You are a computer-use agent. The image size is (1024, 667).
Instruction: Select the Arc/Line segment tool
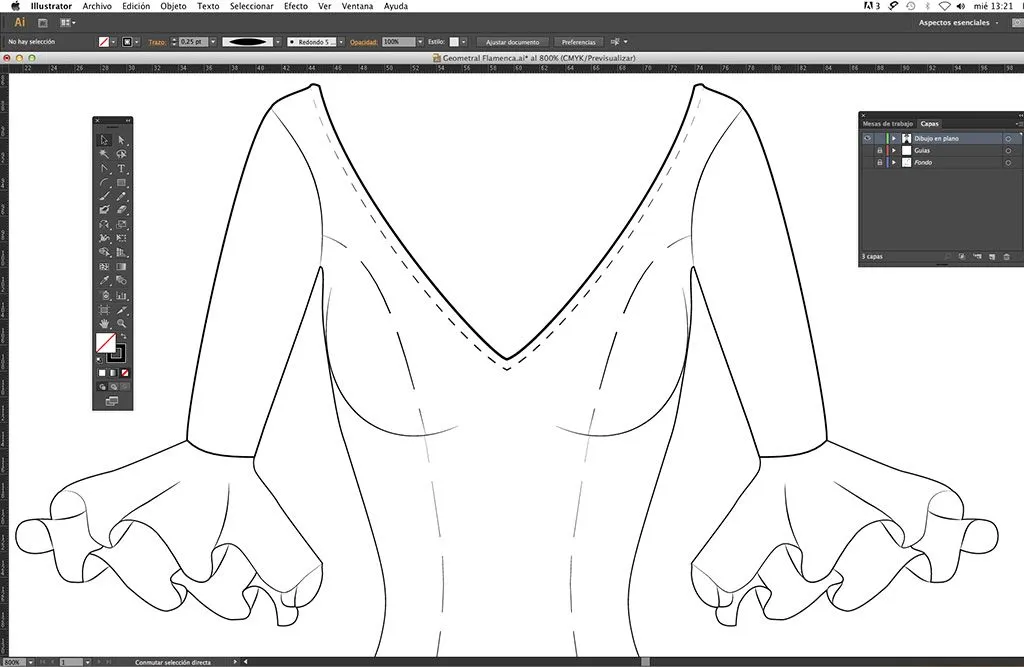(x=104, y=182)
